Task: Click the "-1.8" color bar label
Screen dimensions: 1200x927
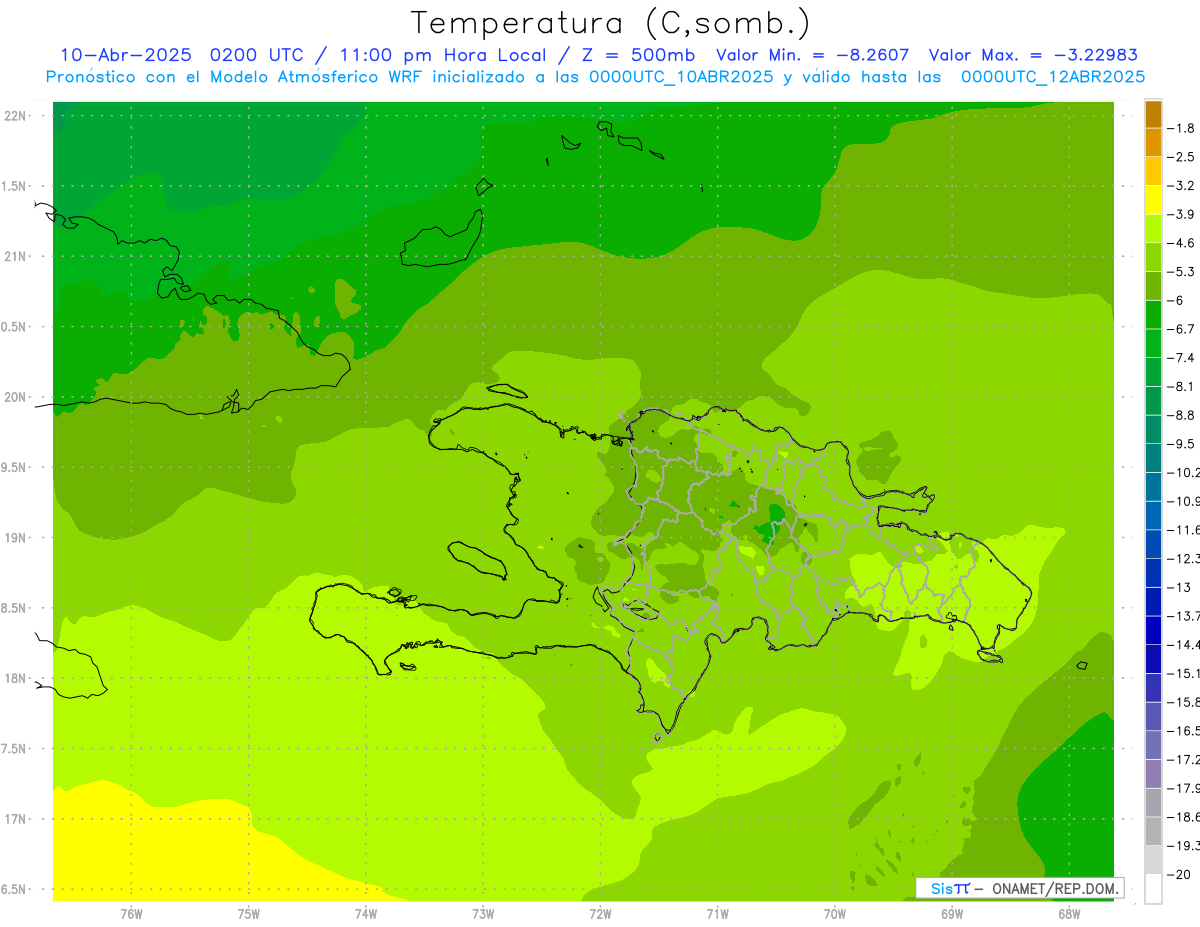Action: [1182, 128]
